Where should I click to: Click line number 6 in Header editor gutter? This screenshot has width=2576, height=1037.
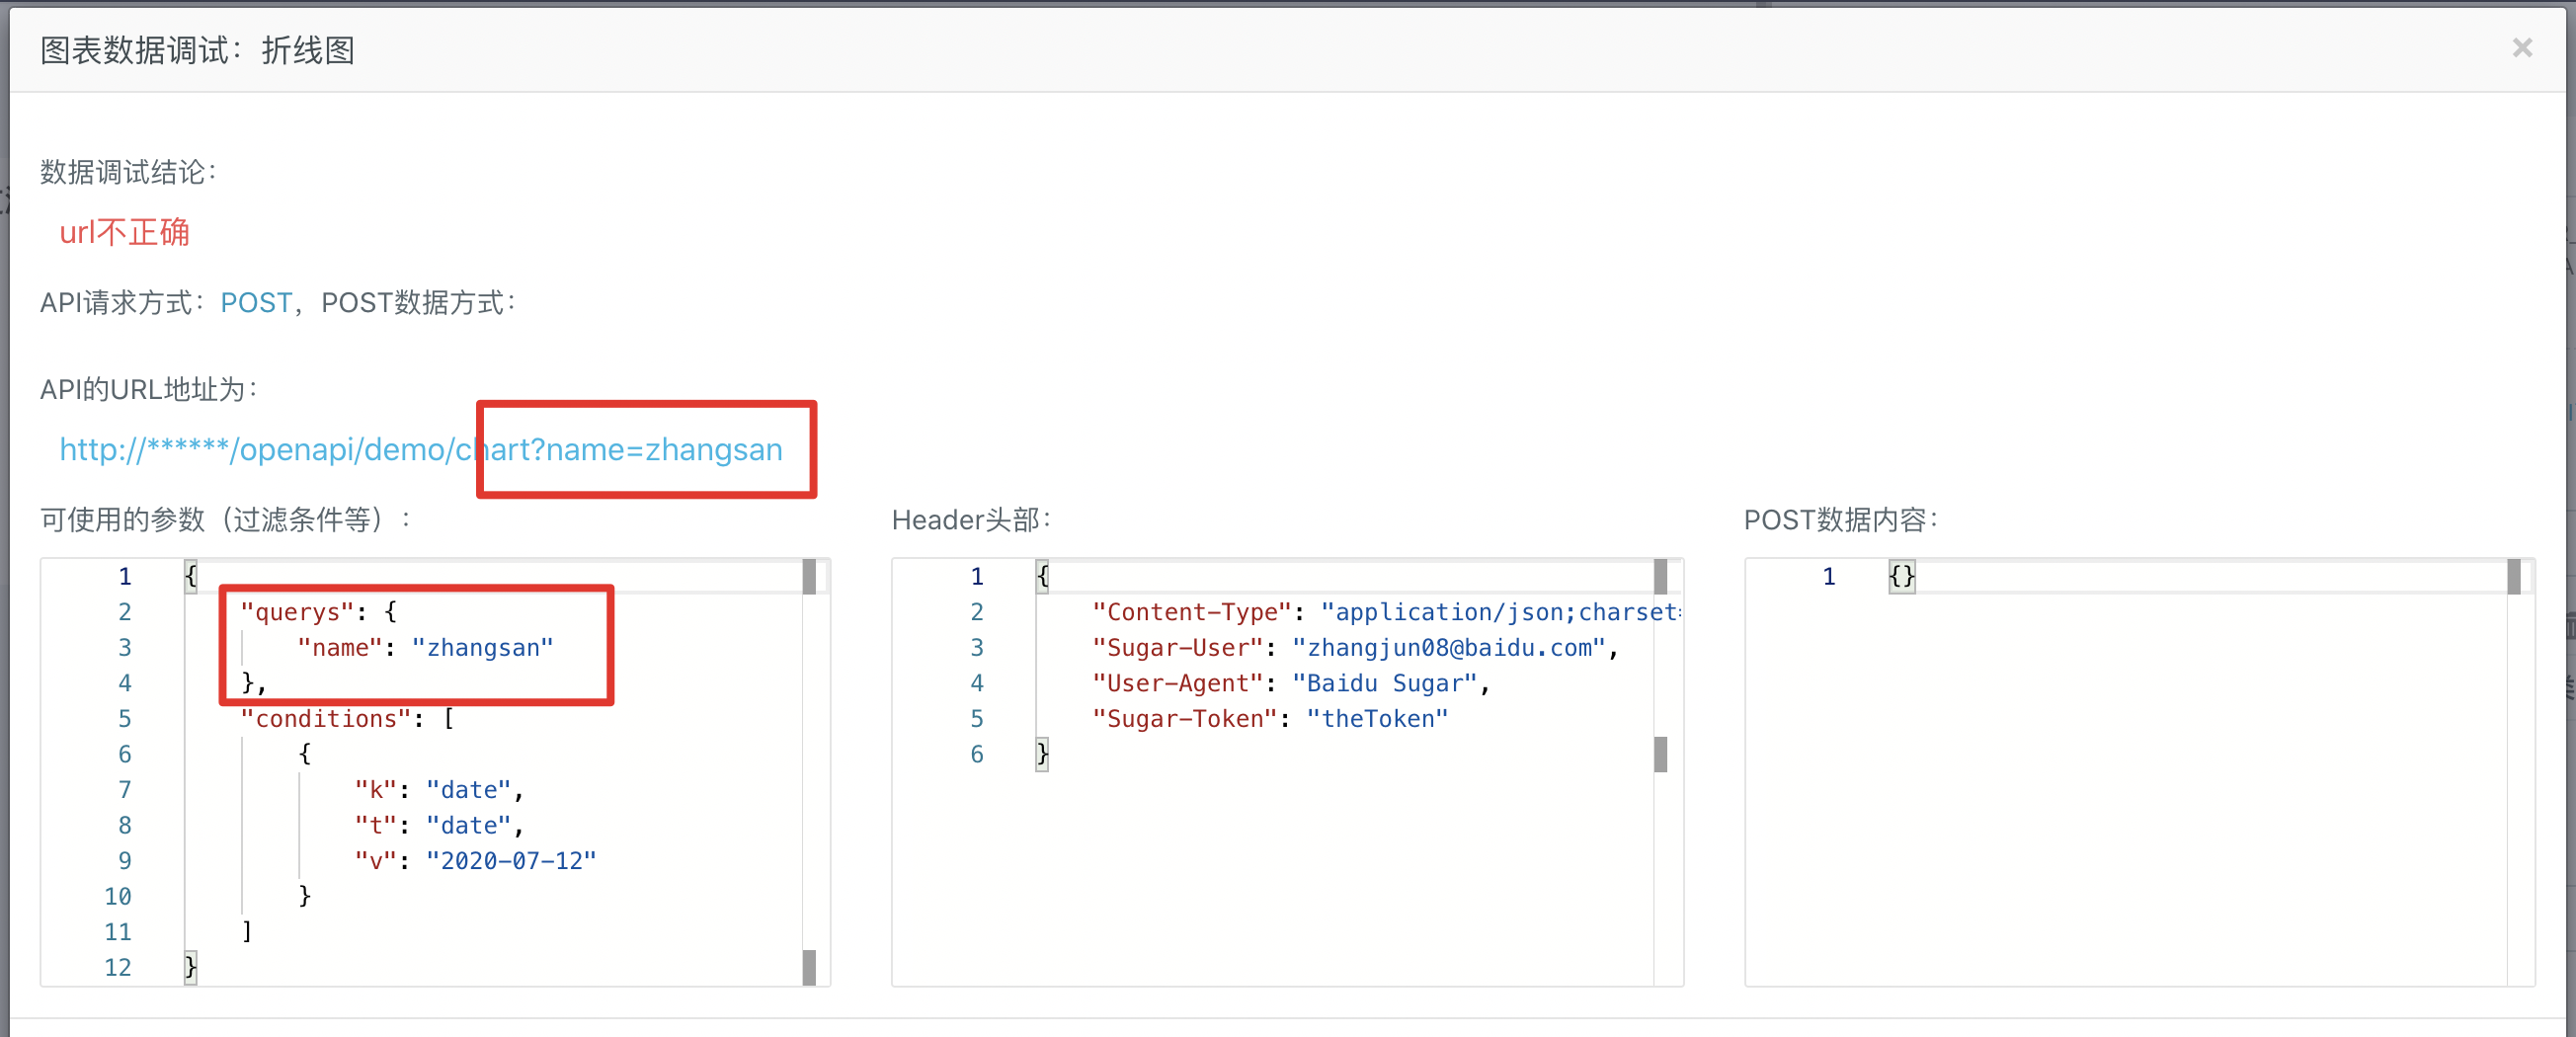point(976,755)
